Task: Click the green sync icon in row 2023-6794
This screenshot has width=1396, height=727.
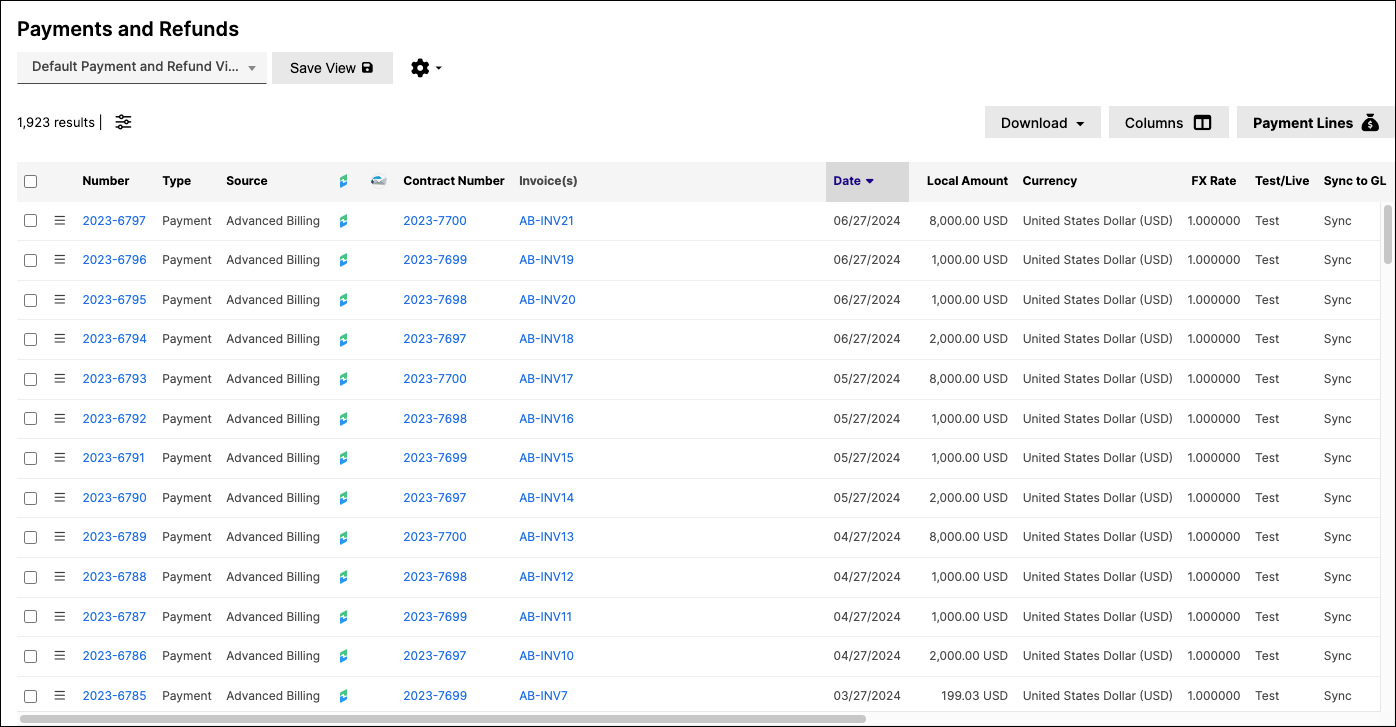Action: click(x=343, y=339)
